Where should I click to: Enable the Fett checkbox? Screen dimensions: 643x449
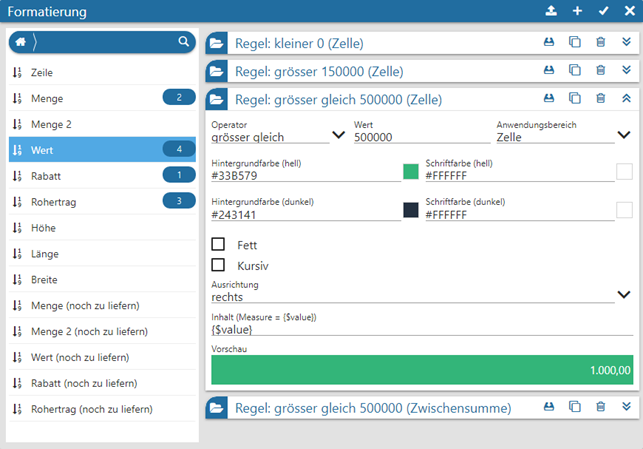219,244
